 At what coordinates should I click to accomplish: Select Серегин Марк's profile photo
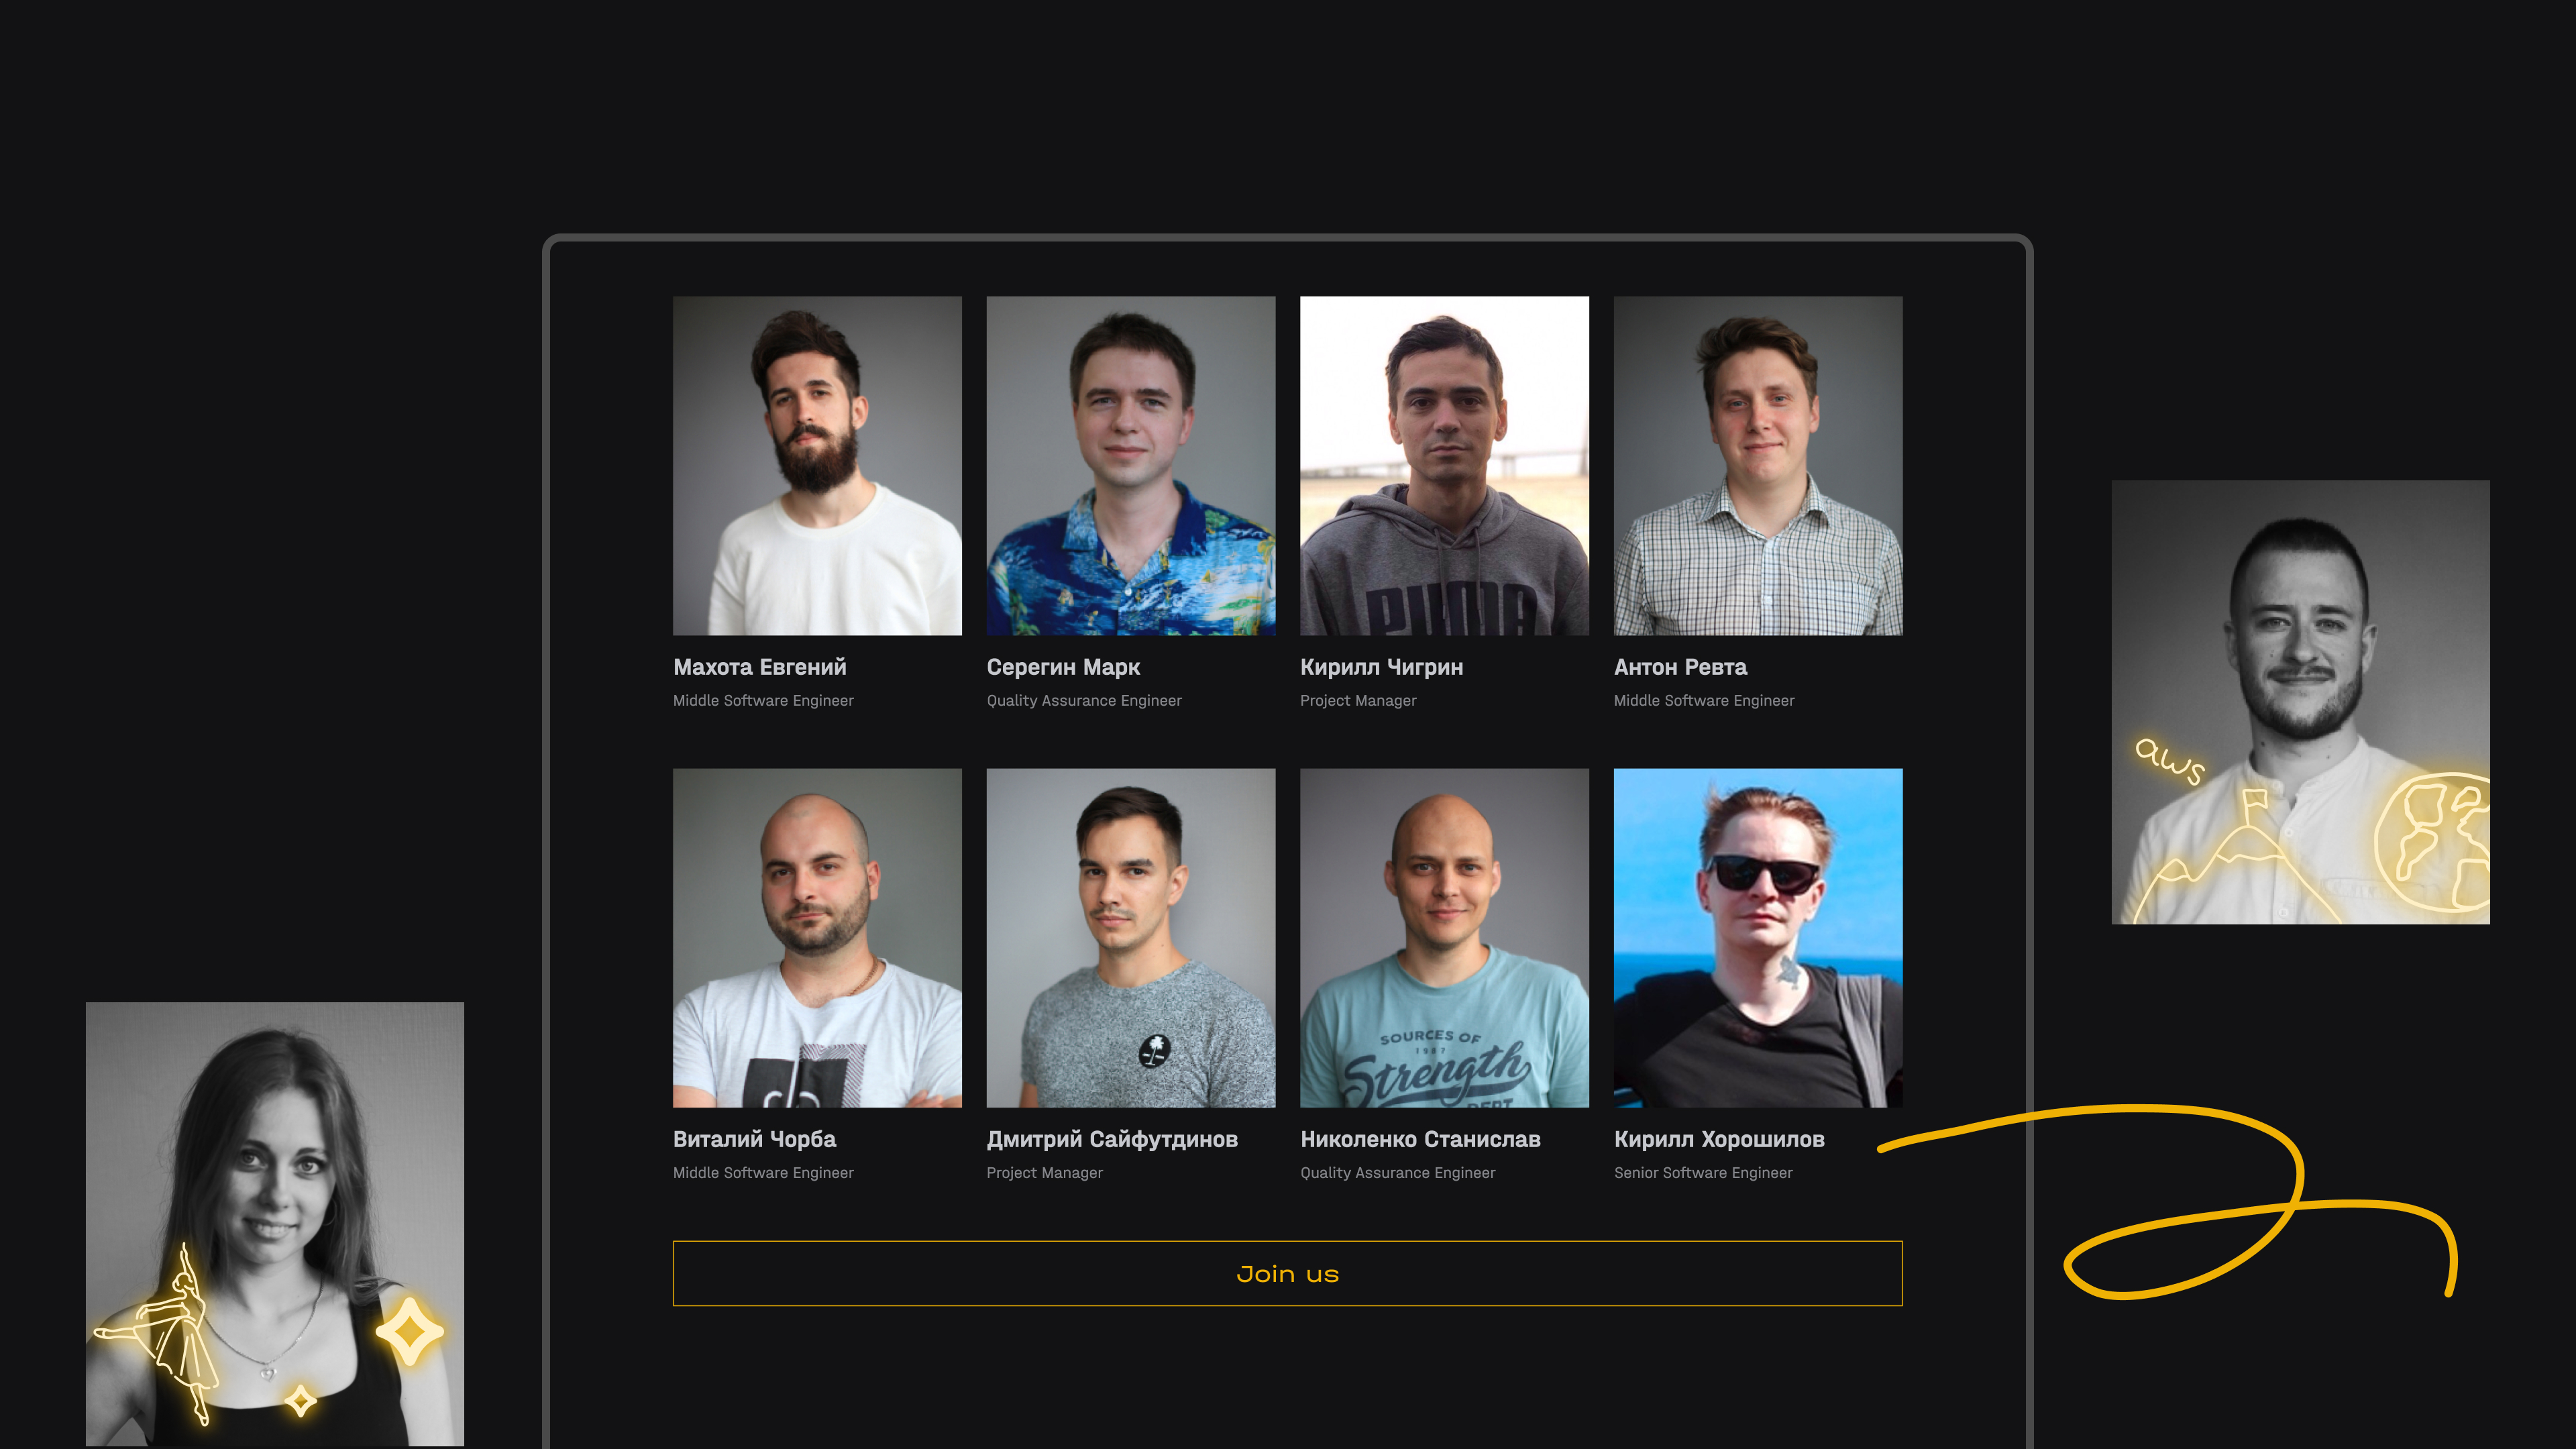[1131, 465]
